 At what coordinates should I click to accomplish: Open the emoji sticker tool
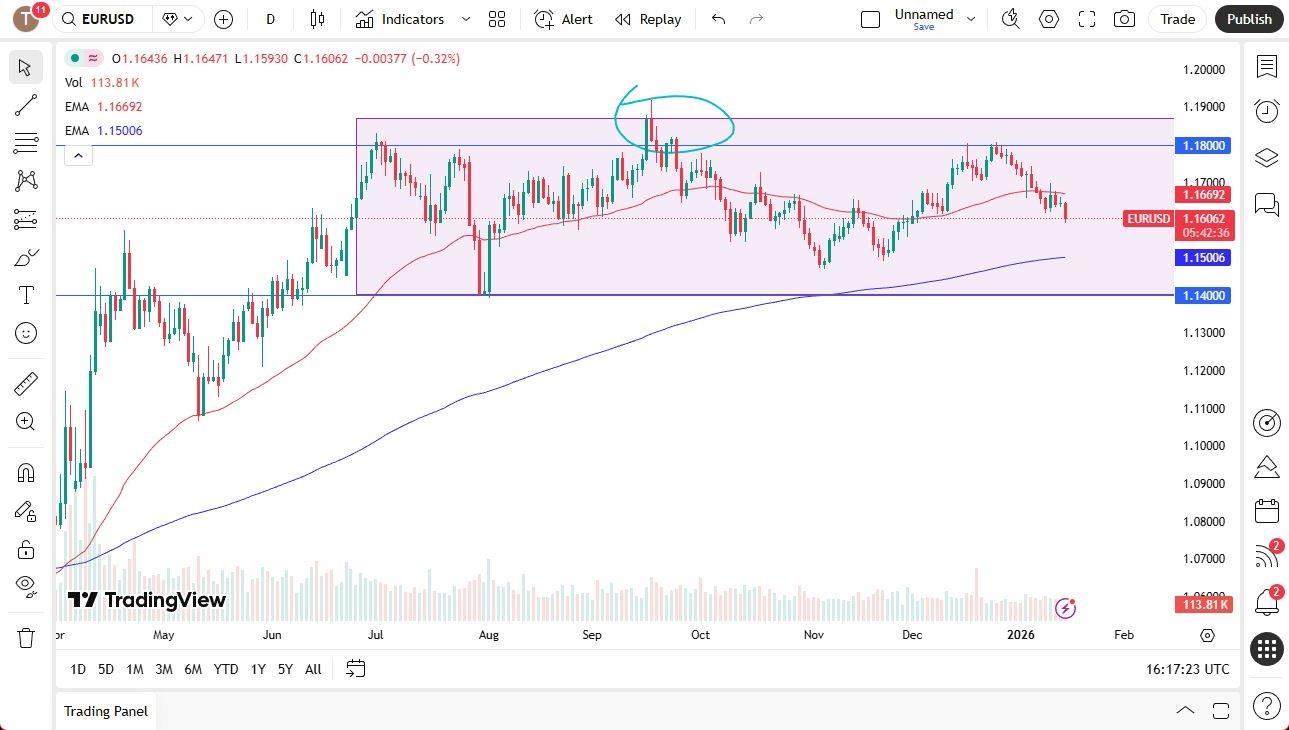[x=25, y=333]
